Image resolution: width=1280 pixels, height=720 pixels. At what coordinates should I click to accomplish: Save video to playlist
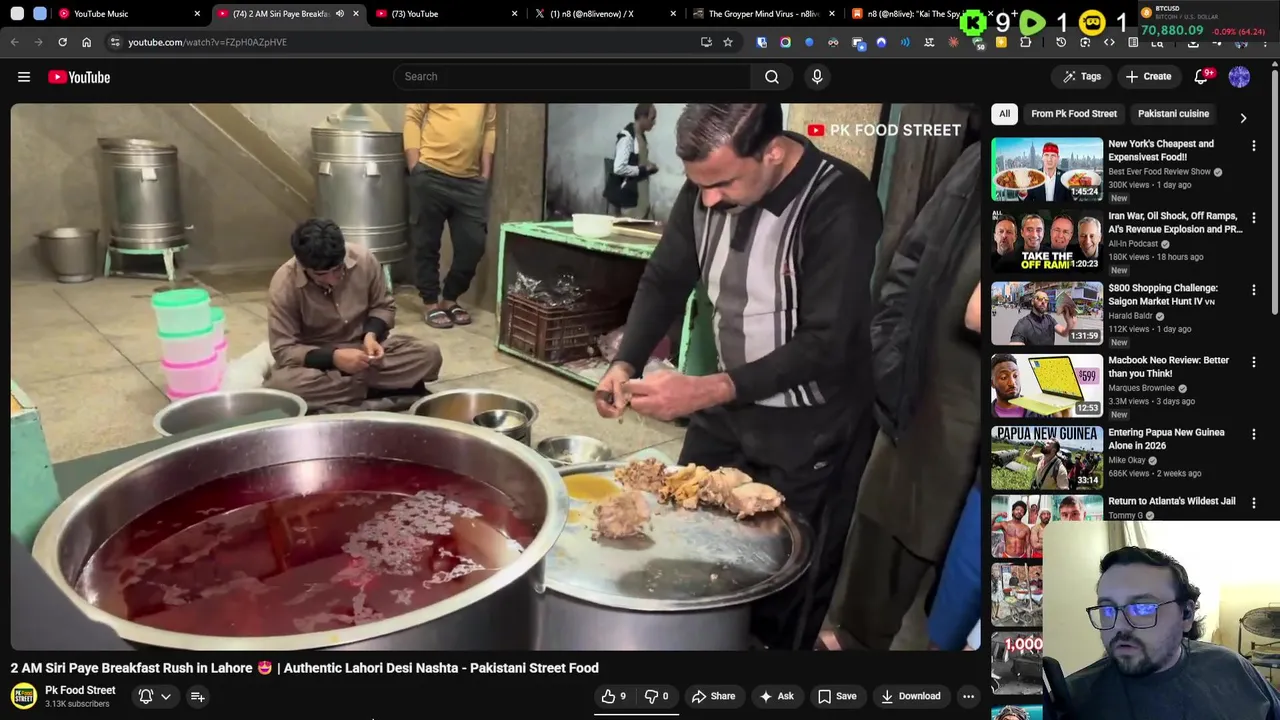tap(837, 696)
